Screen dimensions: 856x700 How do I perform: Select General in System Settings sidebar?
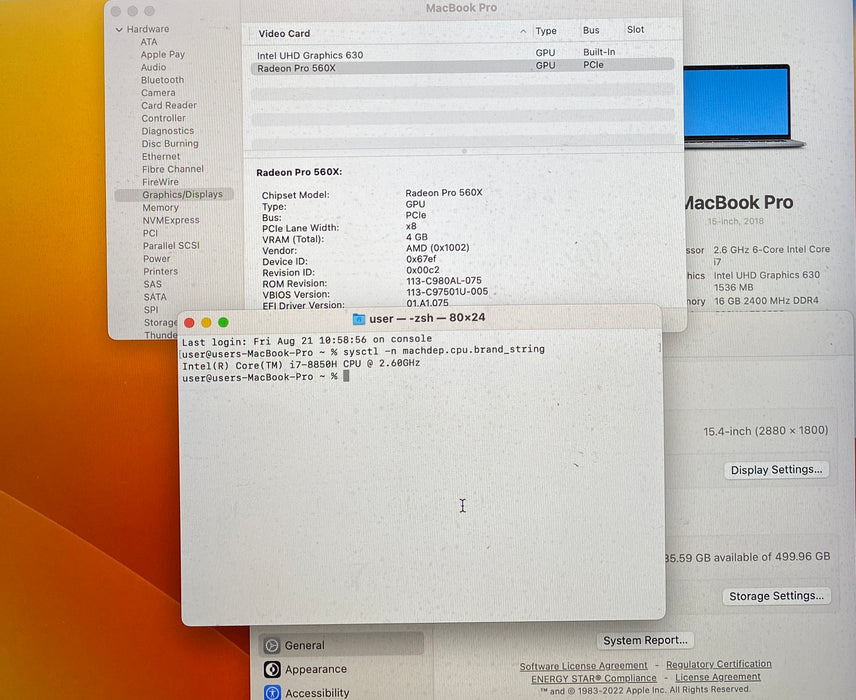pos(342,645)
